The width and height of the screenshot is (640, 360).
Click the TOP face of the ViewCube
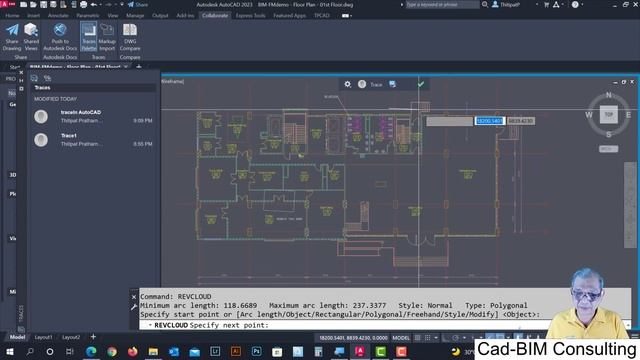click(609, 115)
